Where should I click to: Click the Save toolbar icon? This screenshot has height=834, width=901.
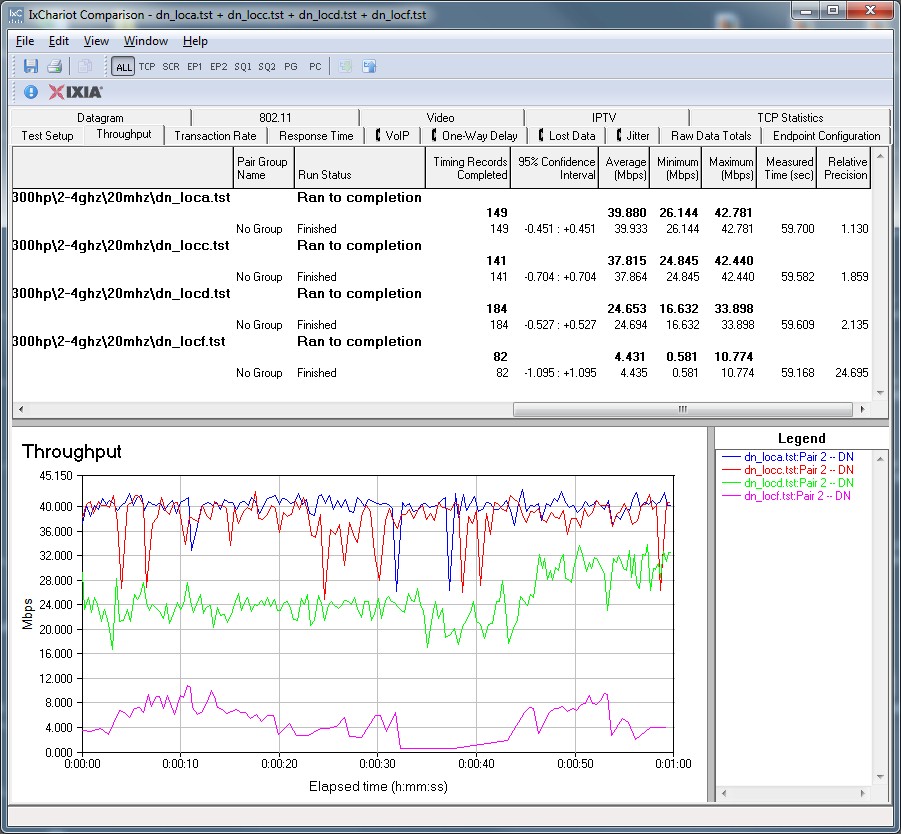click(x=30, y=66)
